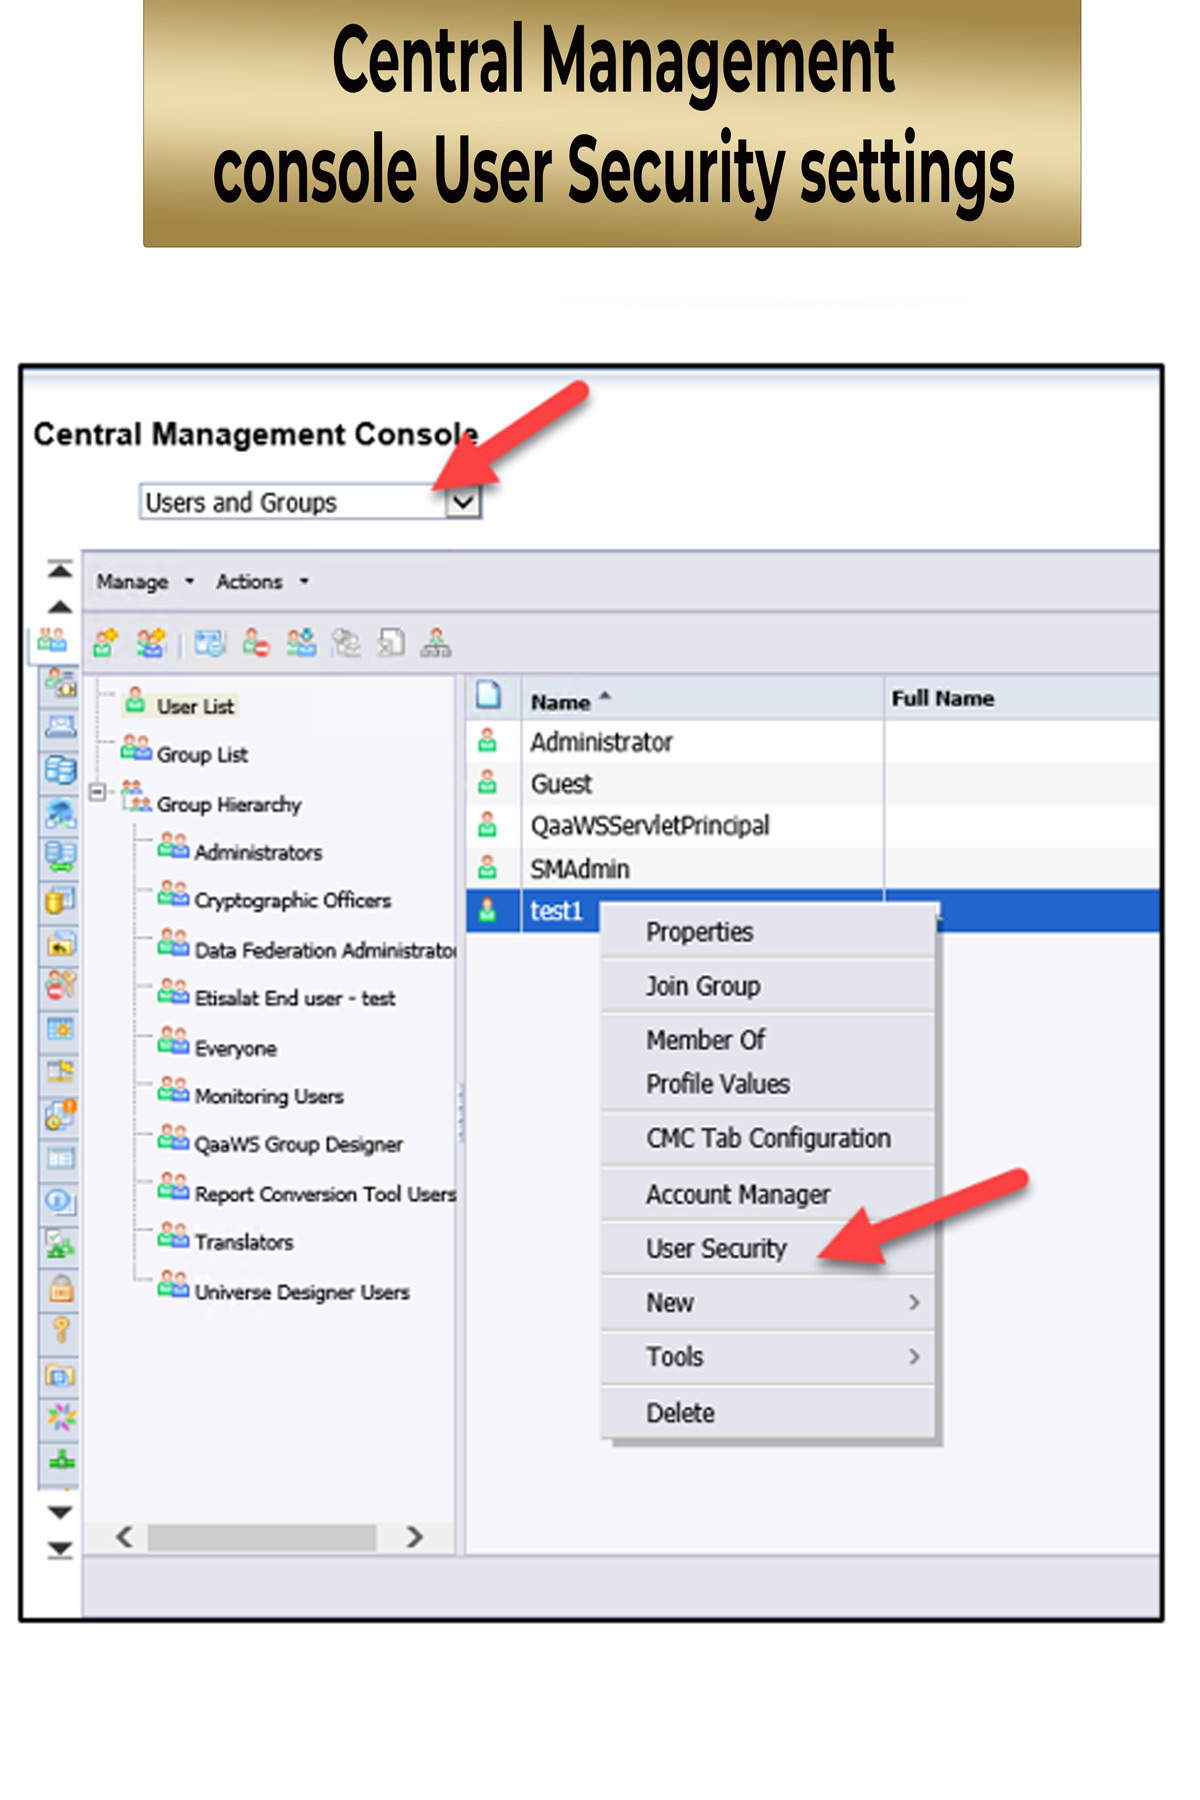
Task: Open the alert clock sidebar icon with orange badge
Action: [60, 1114]
